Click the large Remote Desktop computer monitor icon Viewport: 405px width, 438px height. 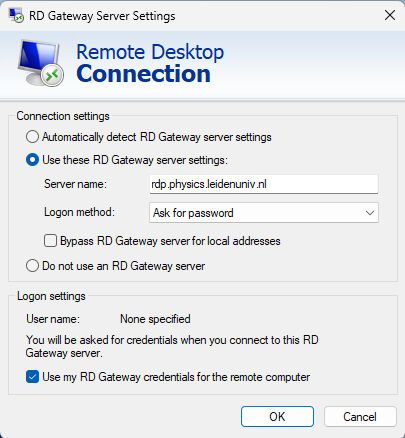click(x=41, y=63)
